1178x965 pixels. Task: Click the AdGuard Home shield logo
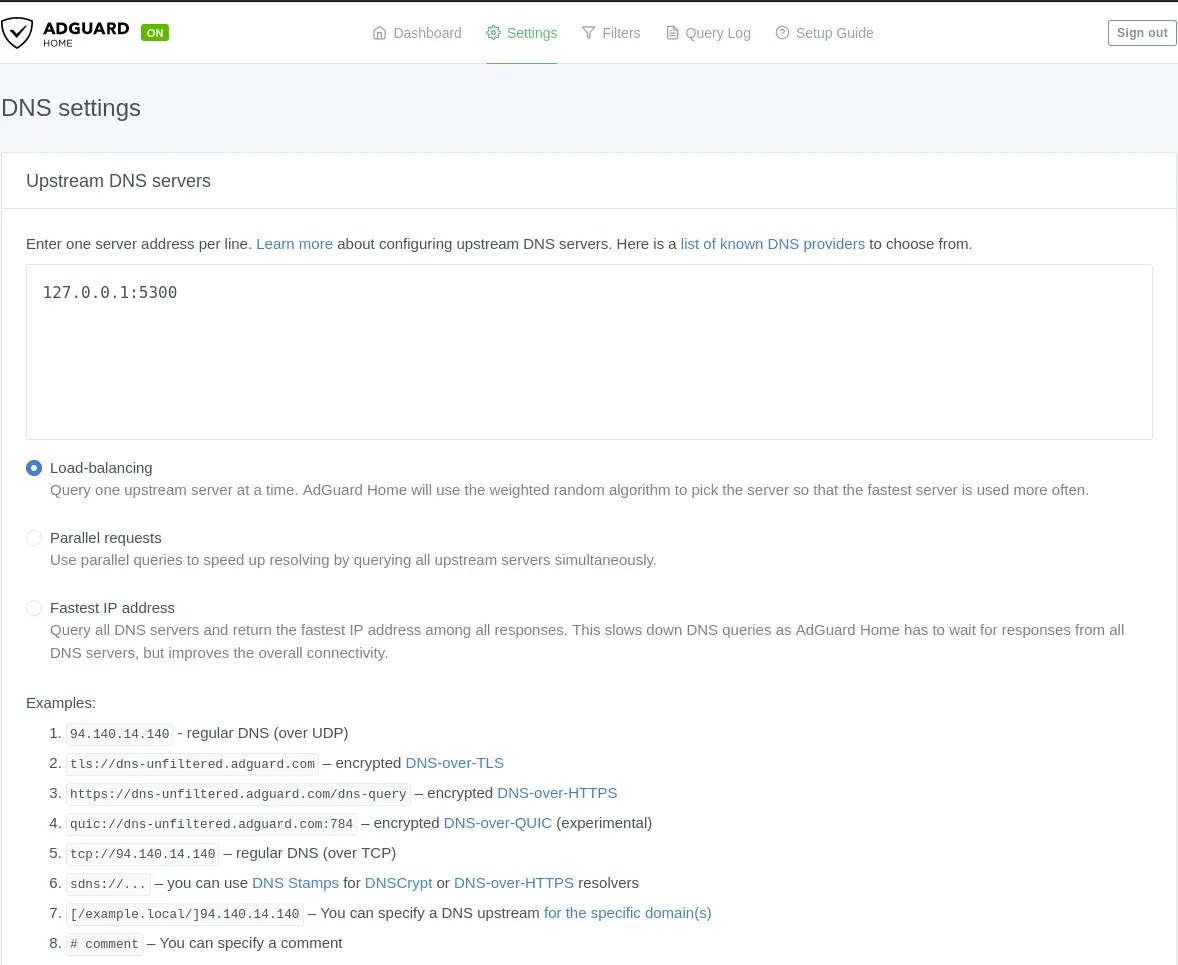tap(18, 33)
